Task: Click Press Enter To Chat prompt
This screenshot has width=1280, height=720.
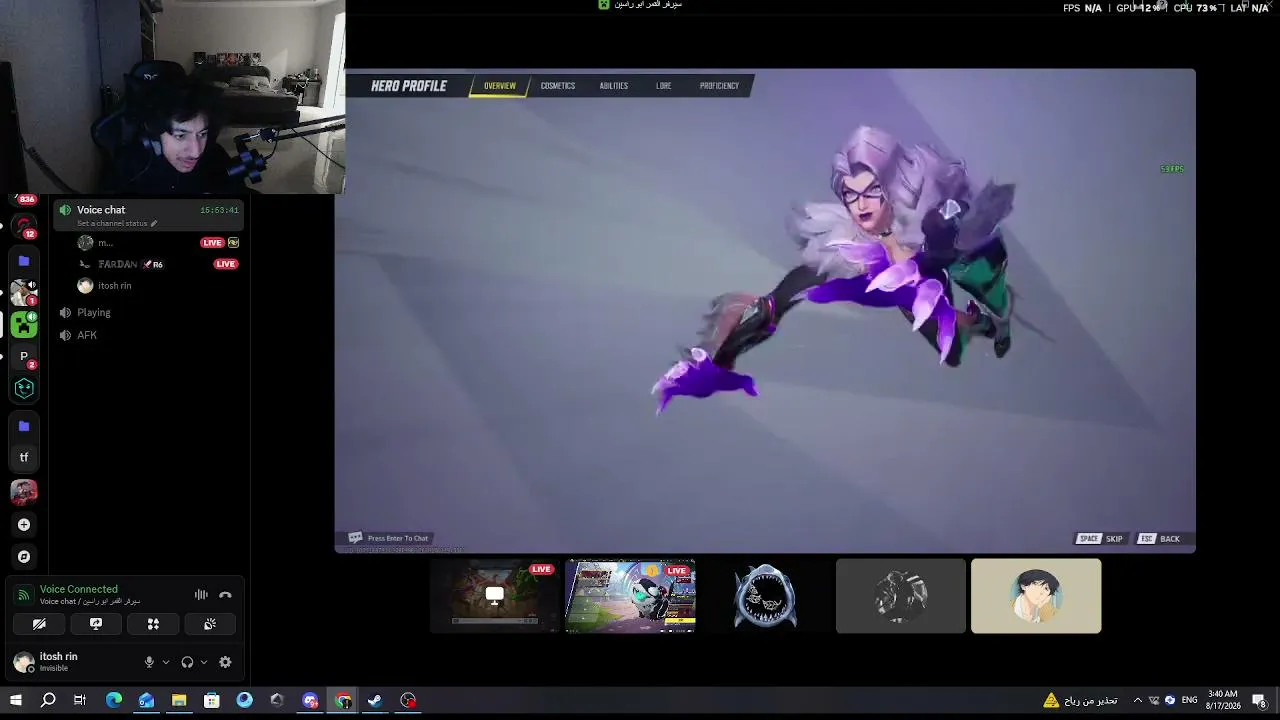Action: click(389, 538)
